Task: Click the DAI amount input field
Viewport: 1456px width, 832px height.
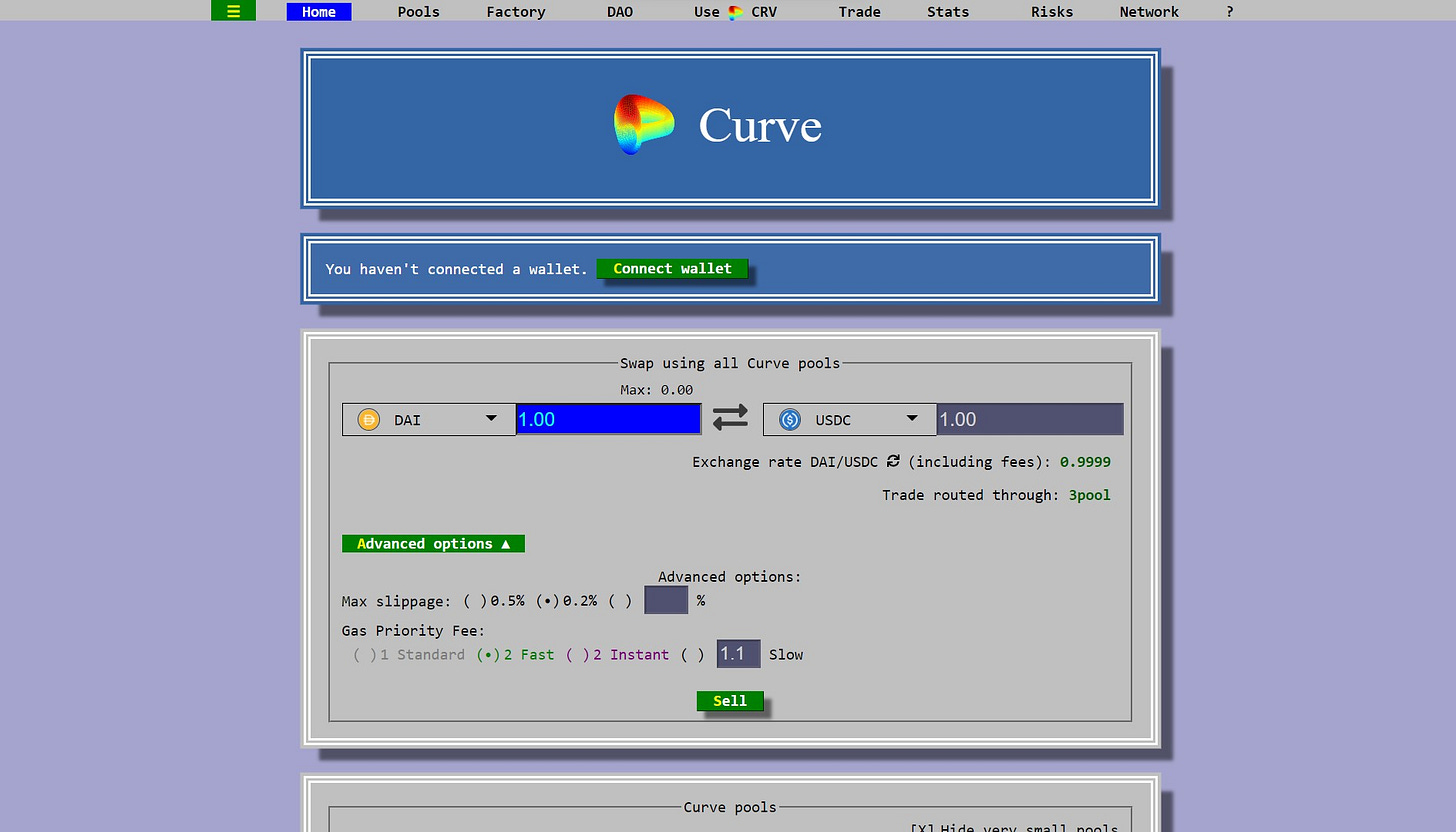Action: click(608, 419)
